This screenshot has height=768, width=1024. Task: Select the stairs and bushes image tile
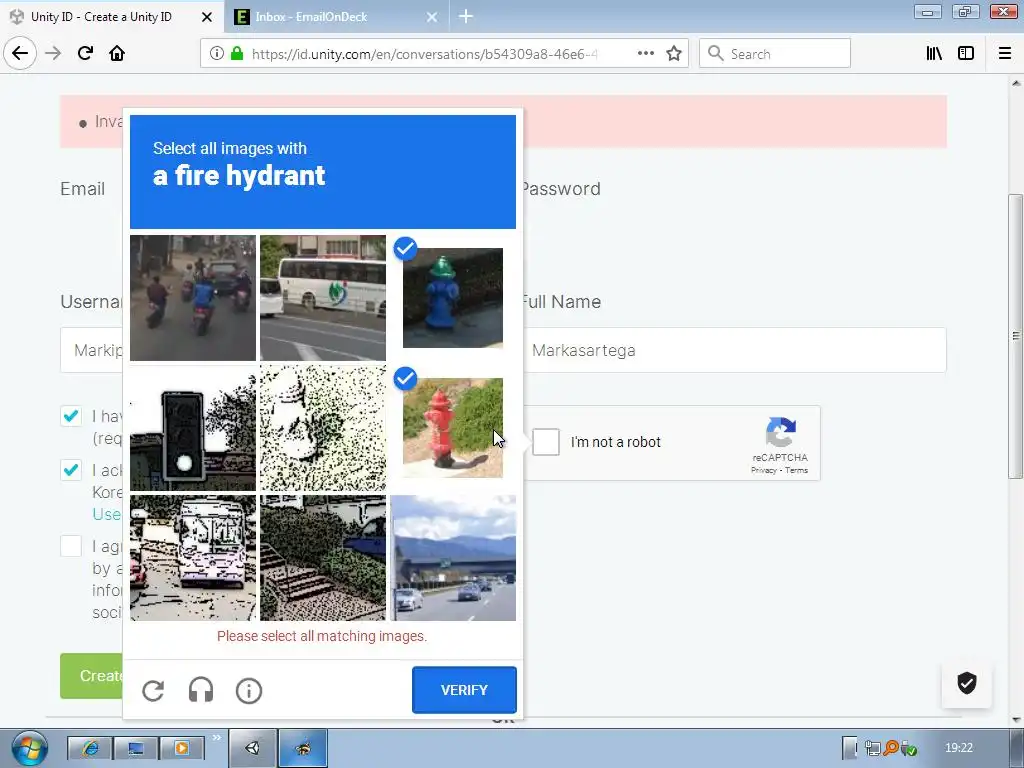click(x=323, y=558)
